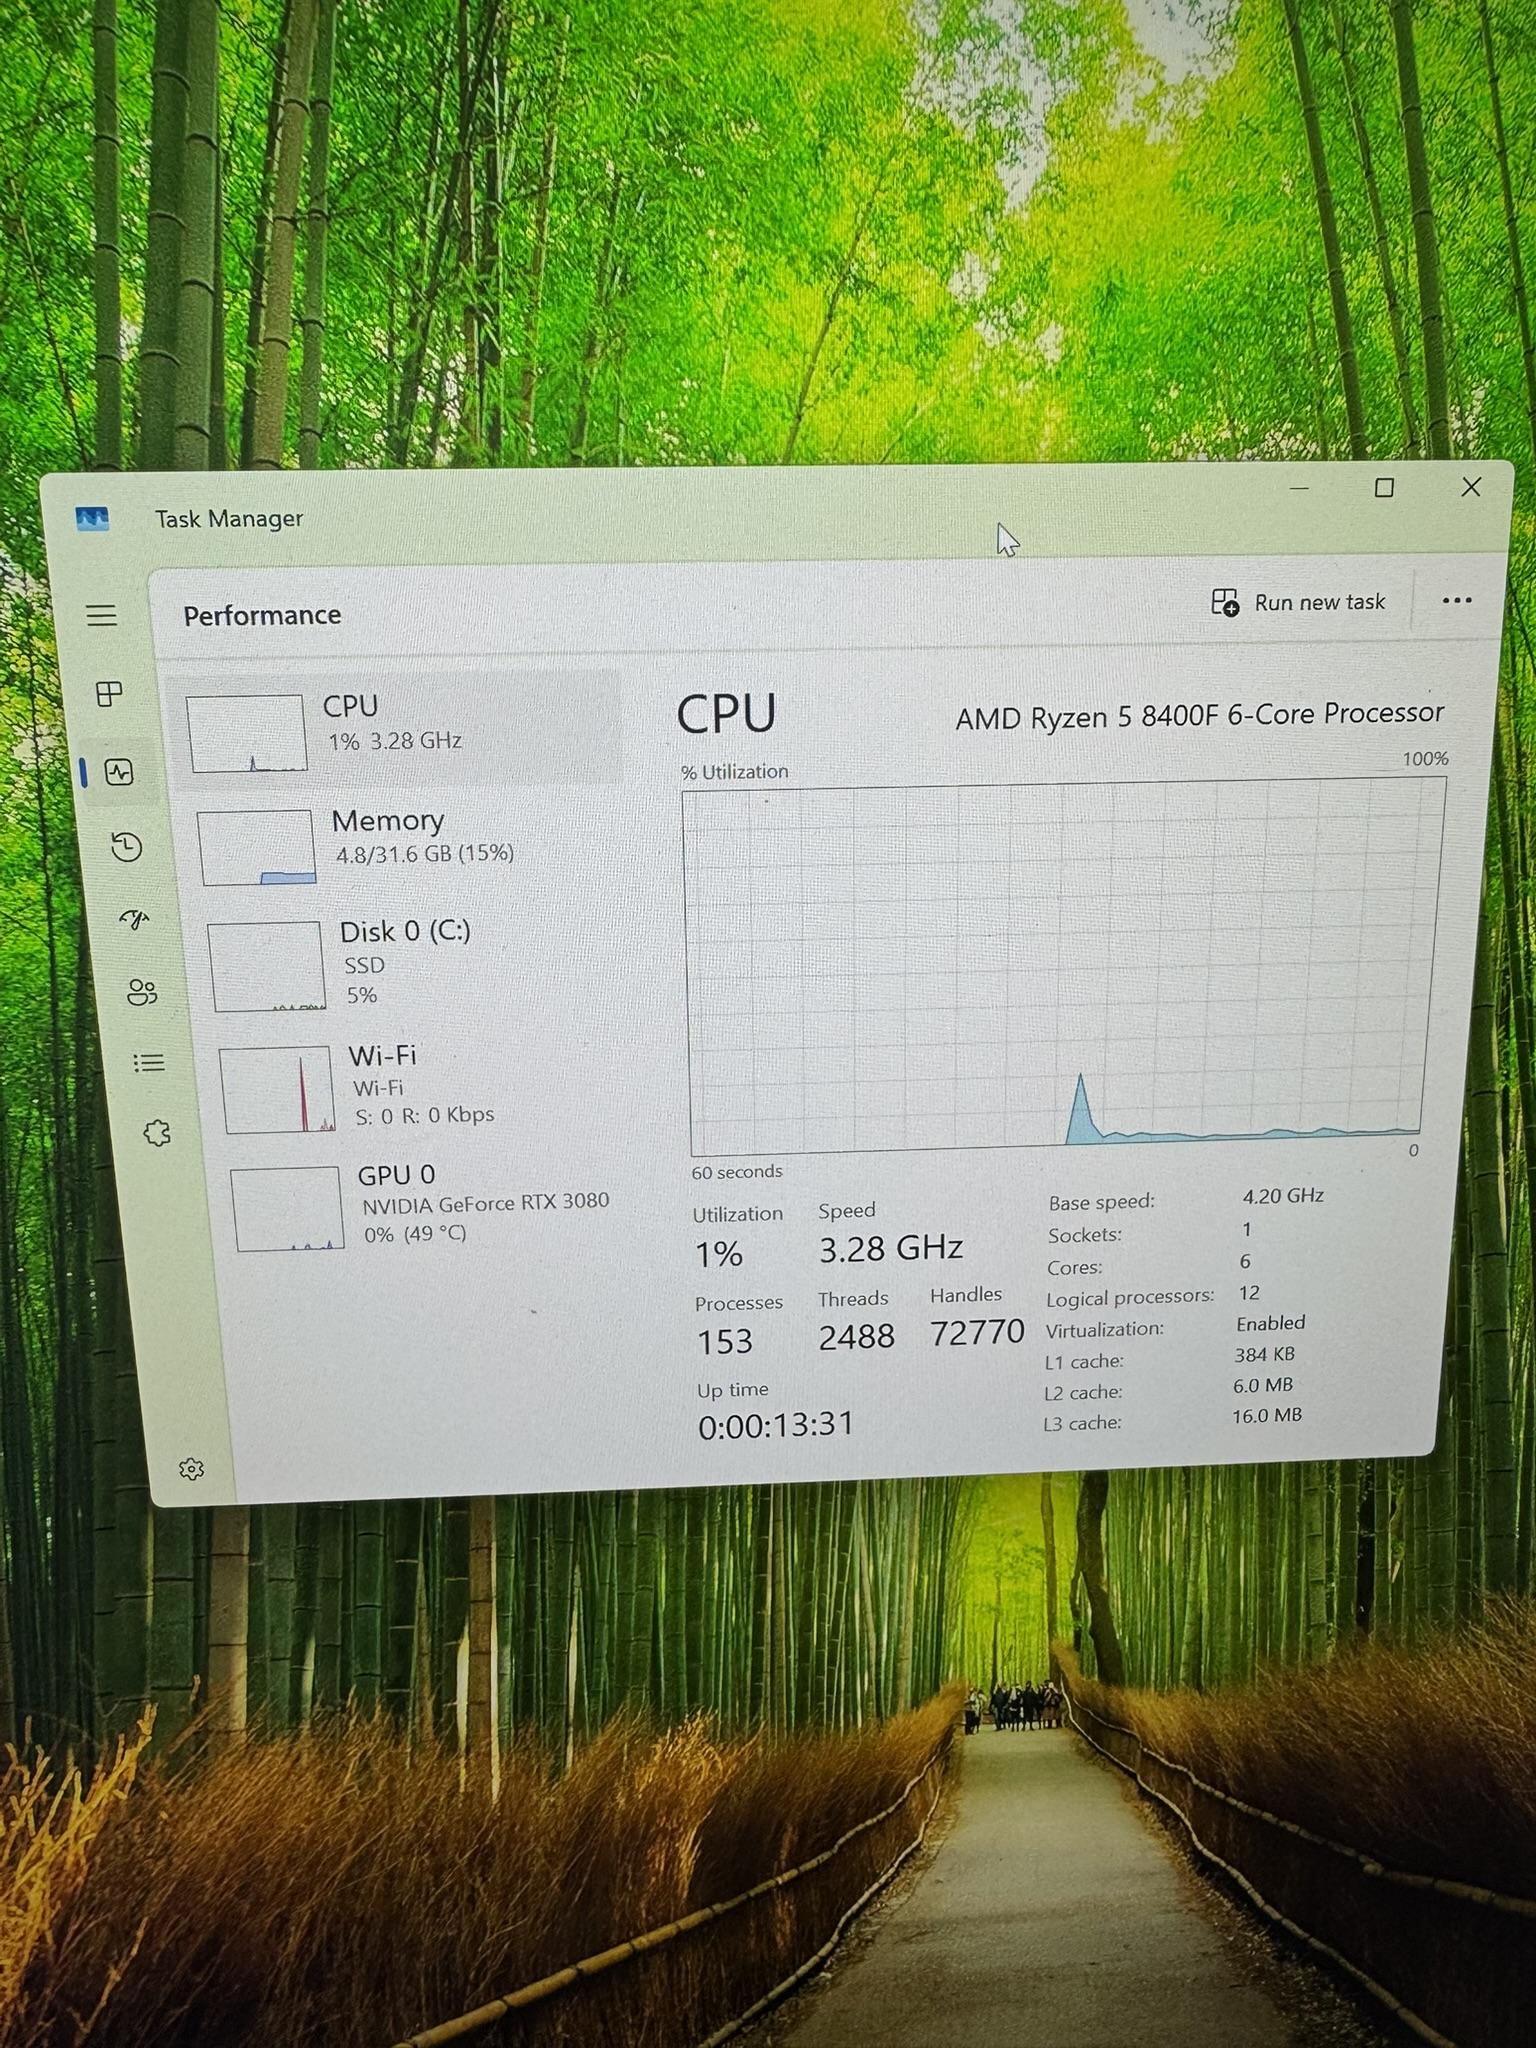Click the Performance page heading
Viewport: 1536px width, 2048px height.
(x=262, y=615)
